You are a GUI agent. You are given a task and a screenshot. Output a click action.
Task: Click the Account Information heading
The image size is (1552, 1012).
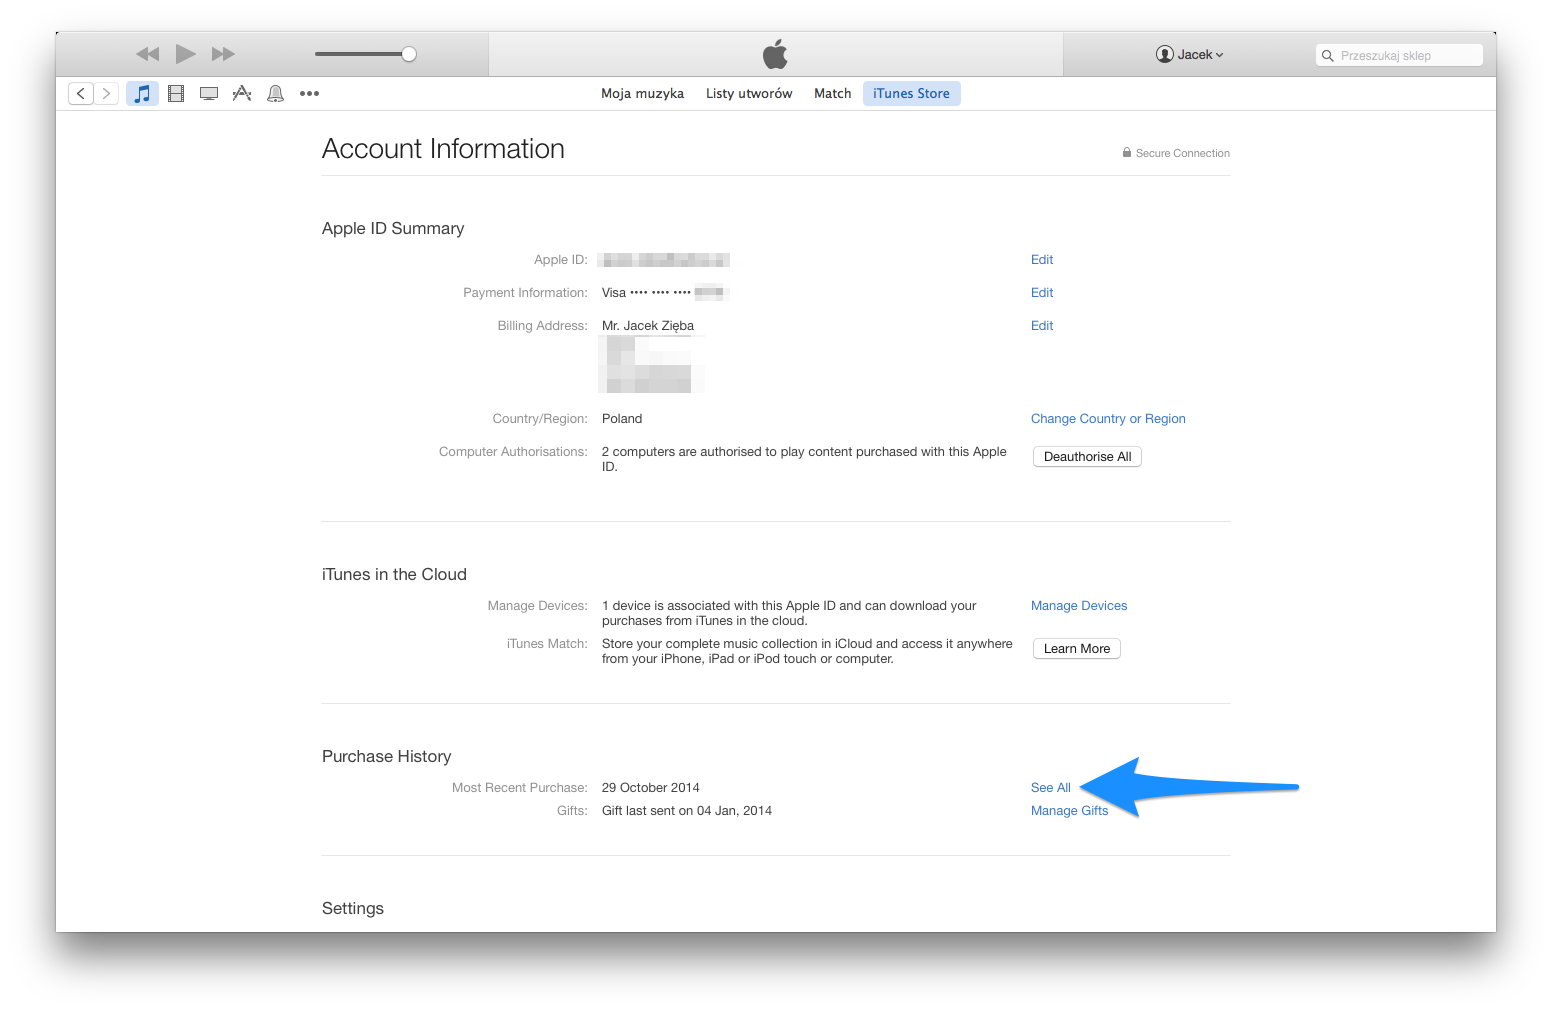443,149
